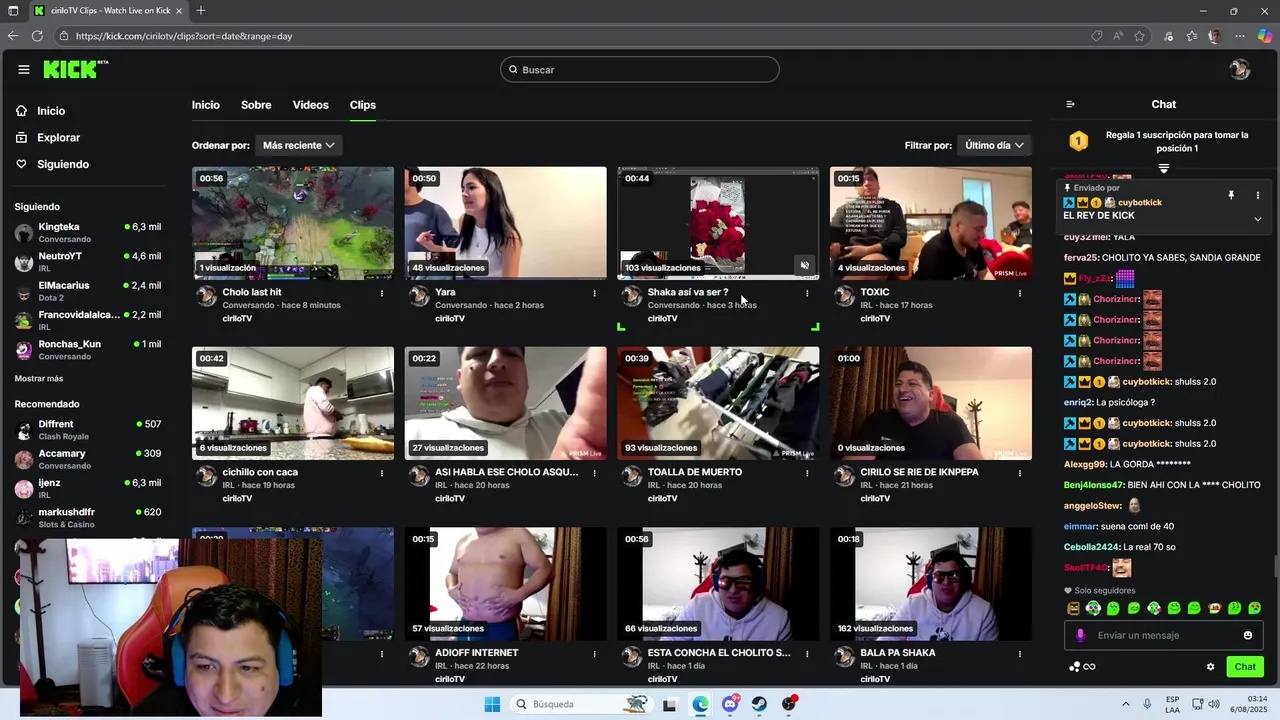
Task: Play the Cholo last hit clip thumbnail
Action: point(293,223)
